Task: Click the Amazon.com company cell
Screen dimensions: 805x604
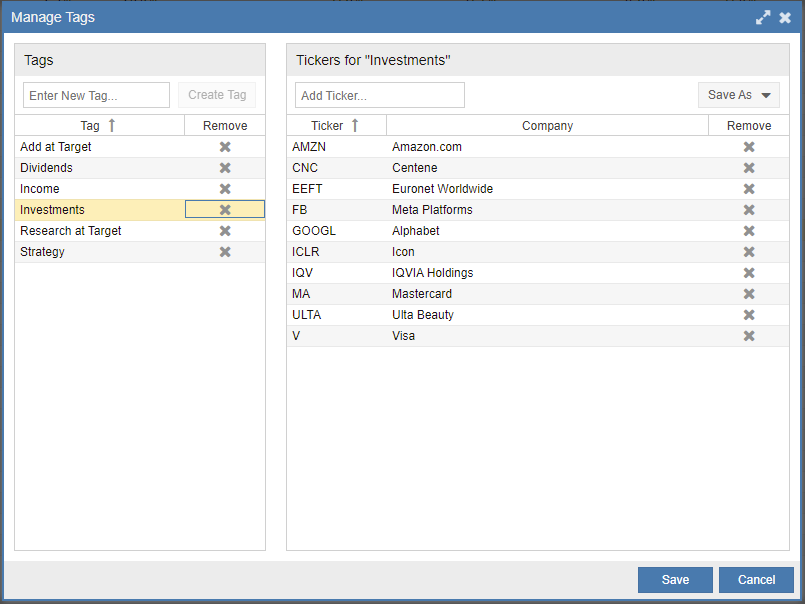Action: click(x=547, y=147)
